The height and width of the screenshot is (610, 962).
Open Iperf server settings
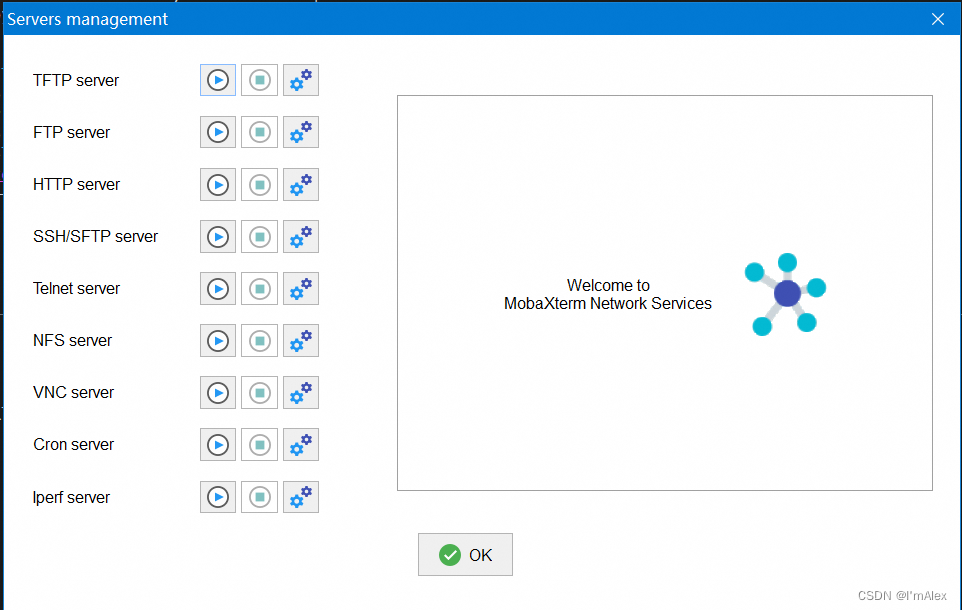click(301, 496)
